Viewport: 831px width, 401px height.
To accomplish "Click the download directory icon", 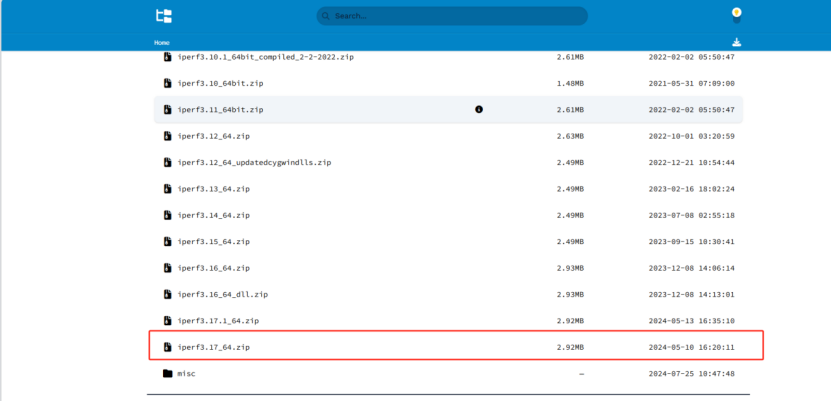I will (x=736, y=42).
